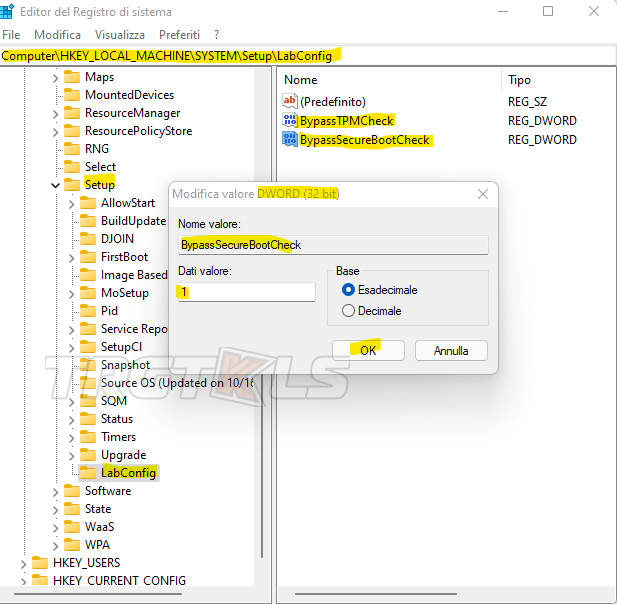The width and height of the screenshot is (617, 604).
Task: Collapse the Setup key in tree
Action: click(x=55, y=185)
